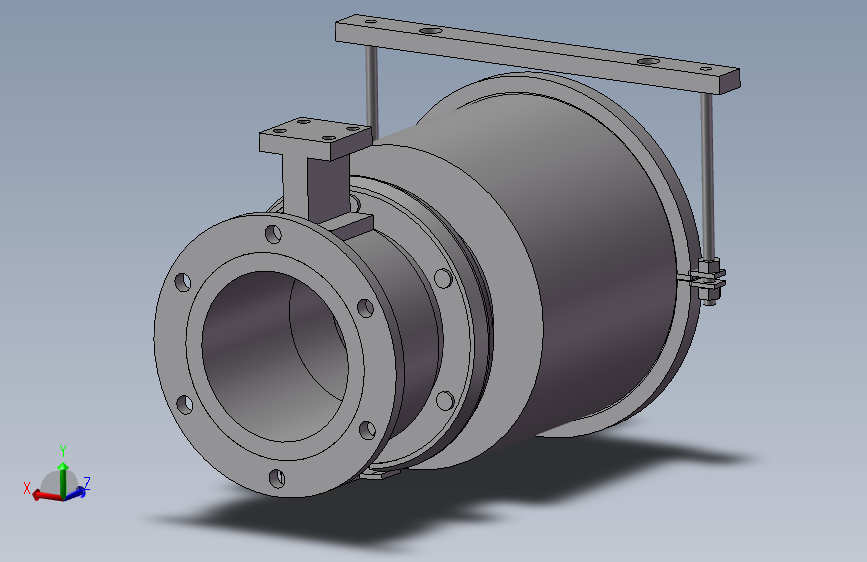Image resolution: width=867 pixels, height=562 pixels.
Task: Select the topmost bolt hole on front flange
Action: (x=273, y=234)
